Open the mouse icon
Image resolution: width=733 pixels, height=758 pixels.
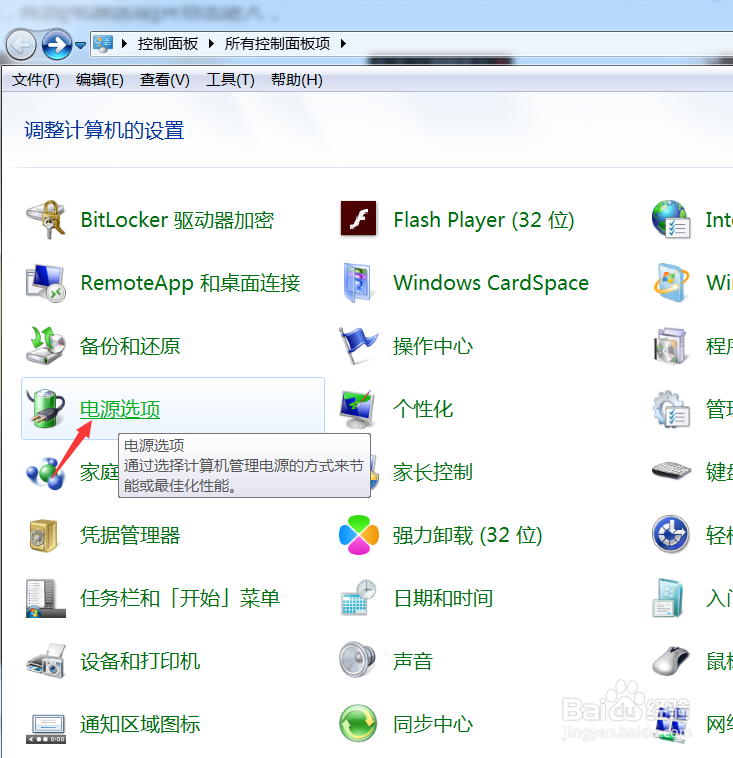(671, 660)
